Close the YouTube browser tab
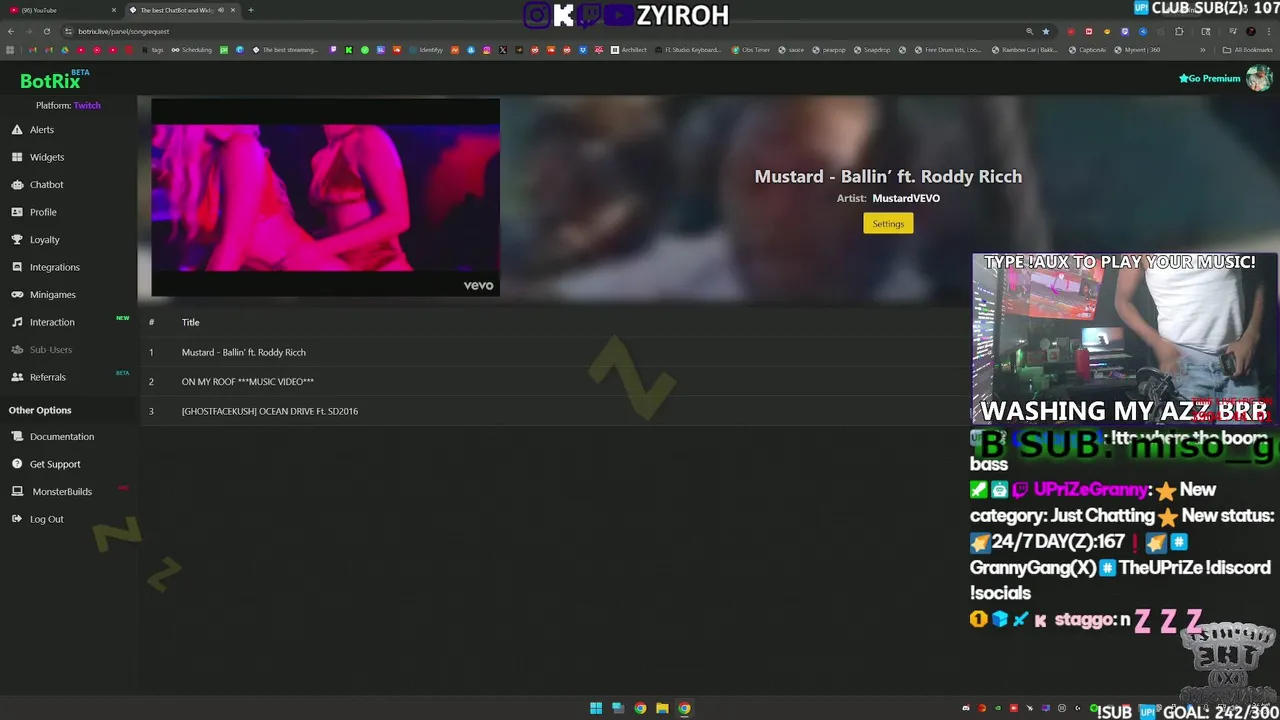This screenshot has height=720, width=1280. (114, 10)
